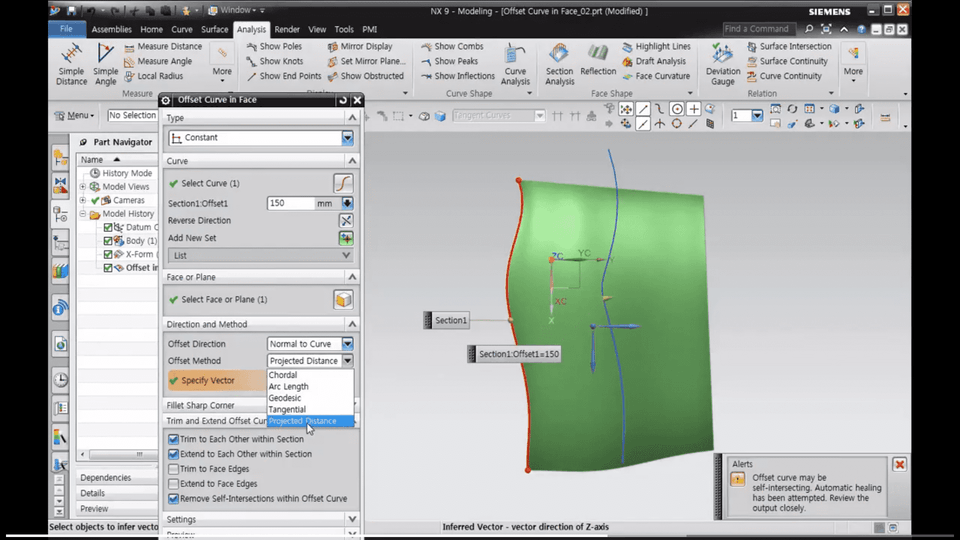Enable Trim to Face Edges

tap(173, 469)
